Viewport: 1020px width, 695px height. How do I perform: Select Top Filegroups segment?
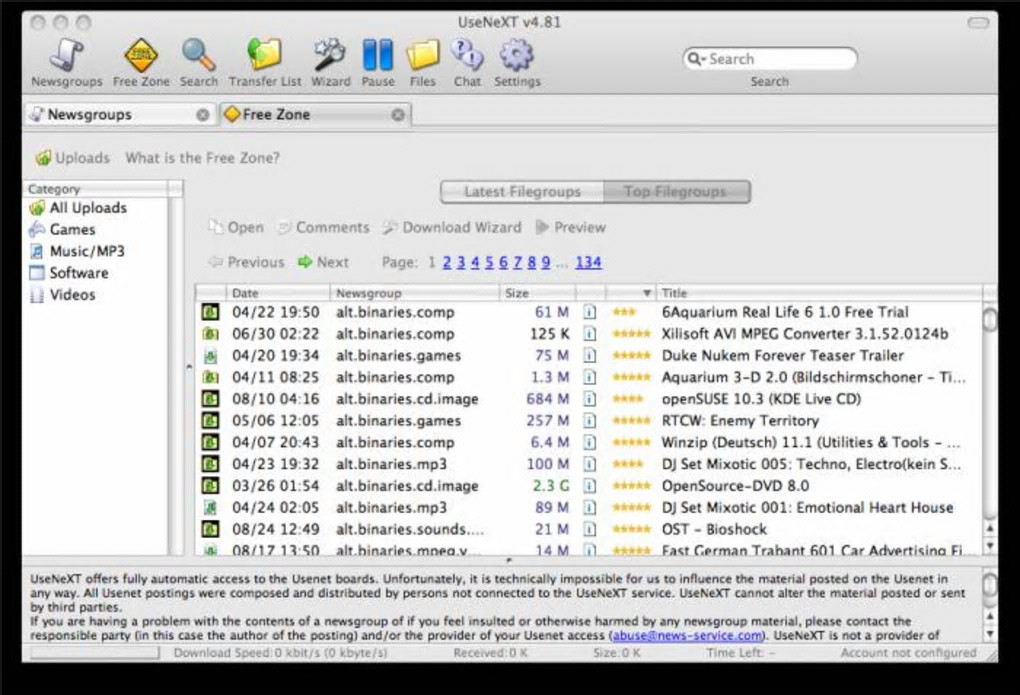pyautogui.click(x=677, y=192)
